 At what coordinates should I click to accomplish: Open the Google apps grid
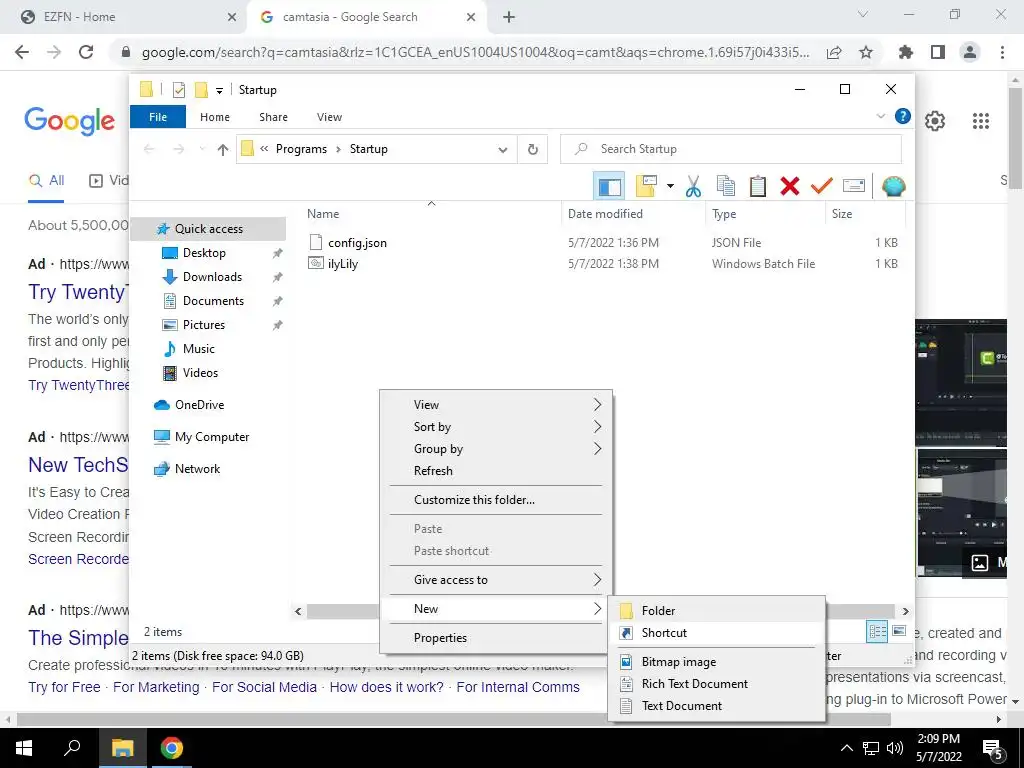[980, 121]
